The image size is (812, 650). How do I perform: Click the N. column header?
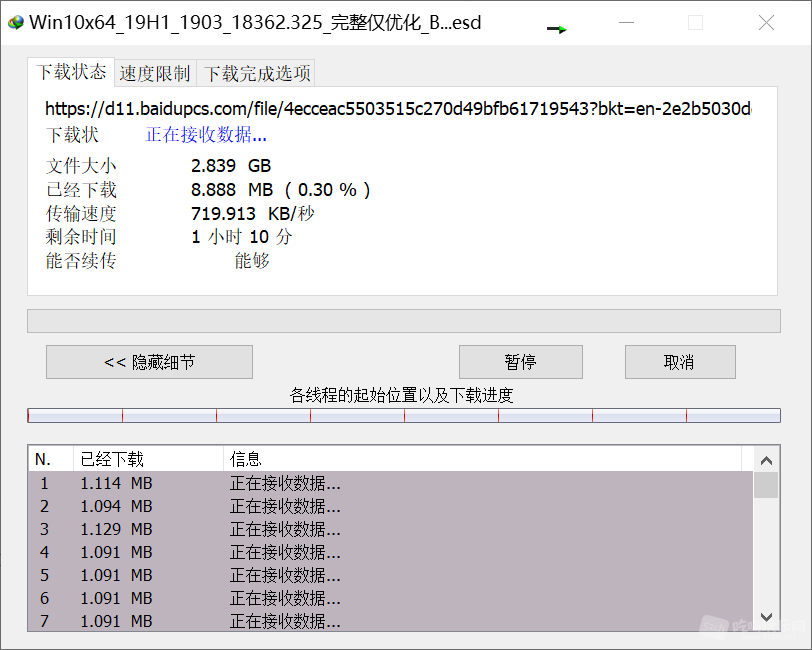coord(51,459)
